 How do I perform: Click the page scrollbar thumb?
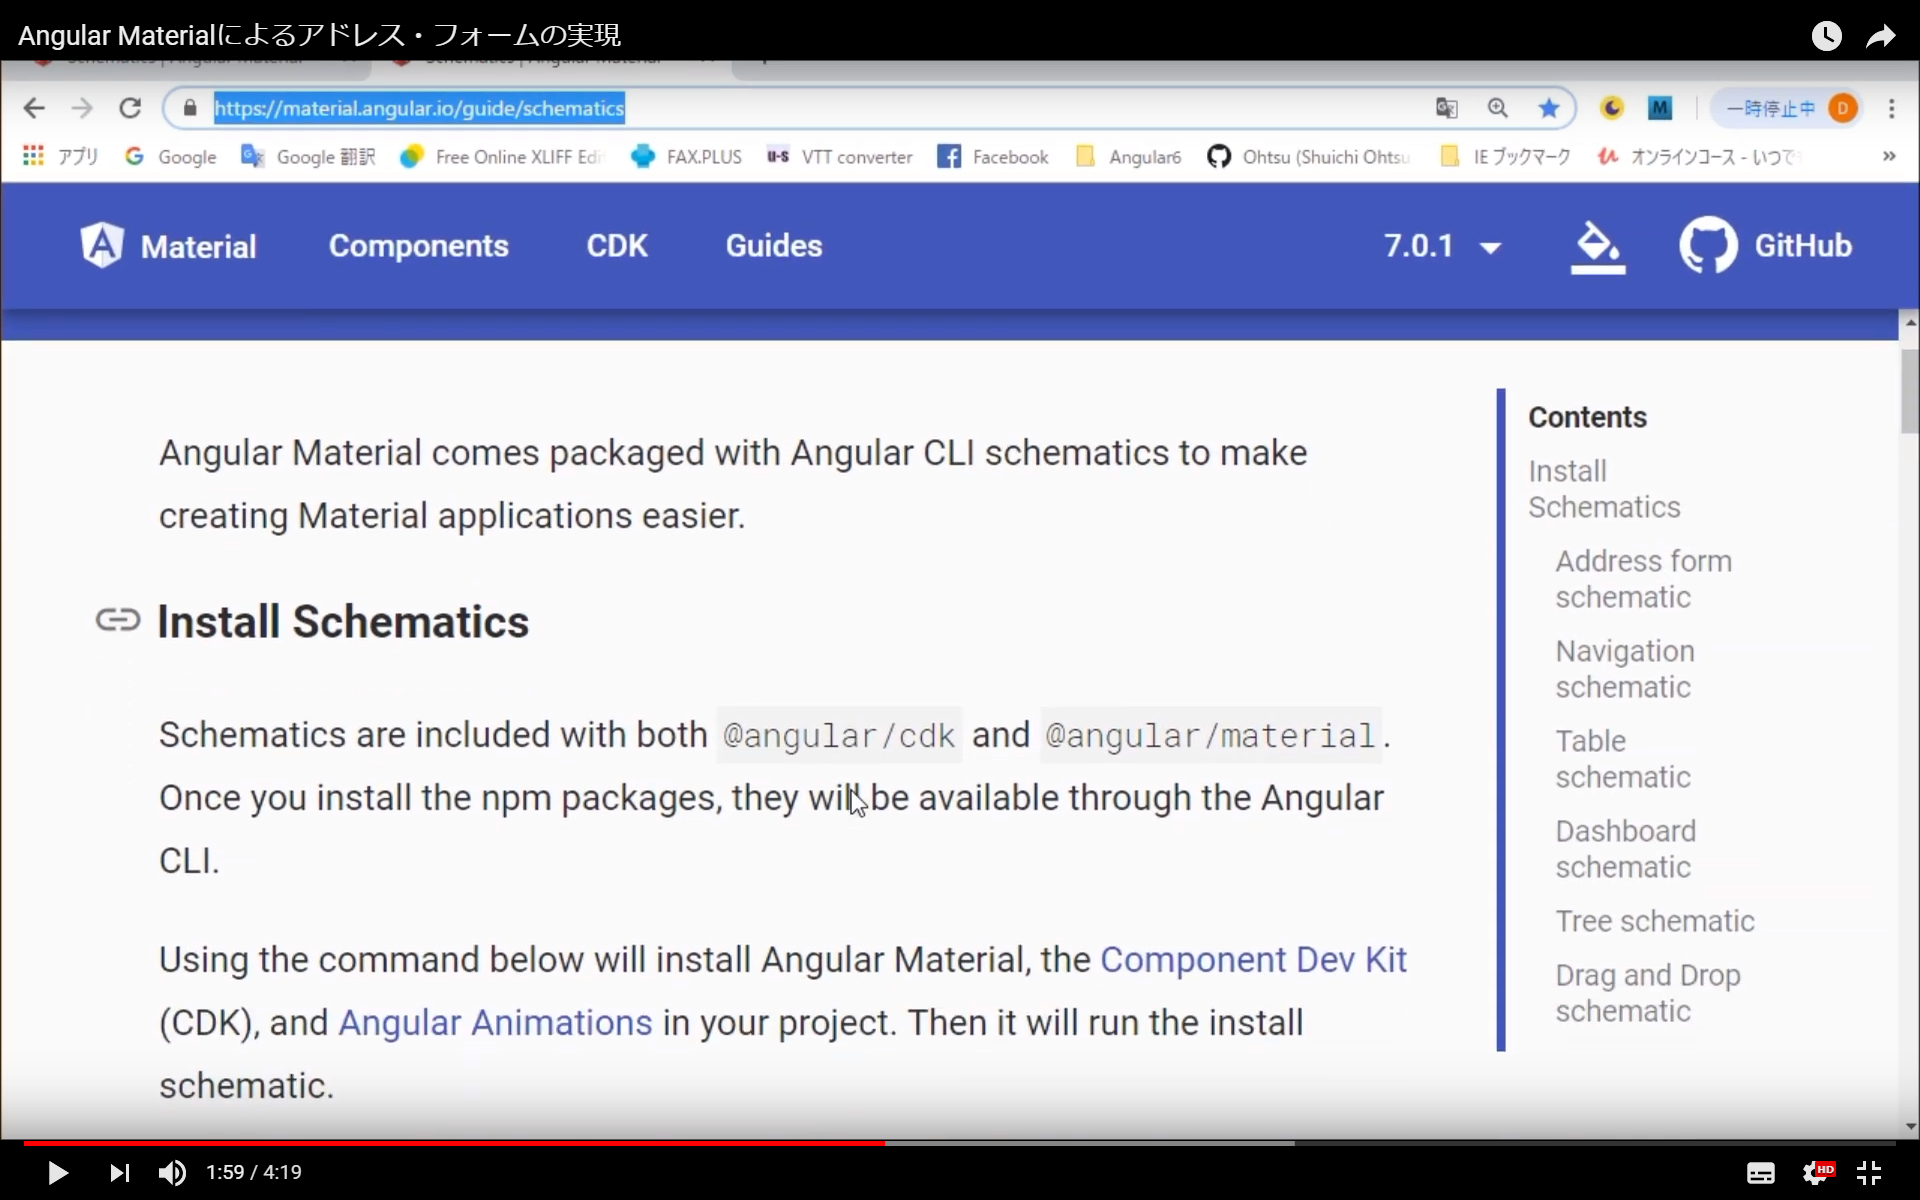[1909, 391]
